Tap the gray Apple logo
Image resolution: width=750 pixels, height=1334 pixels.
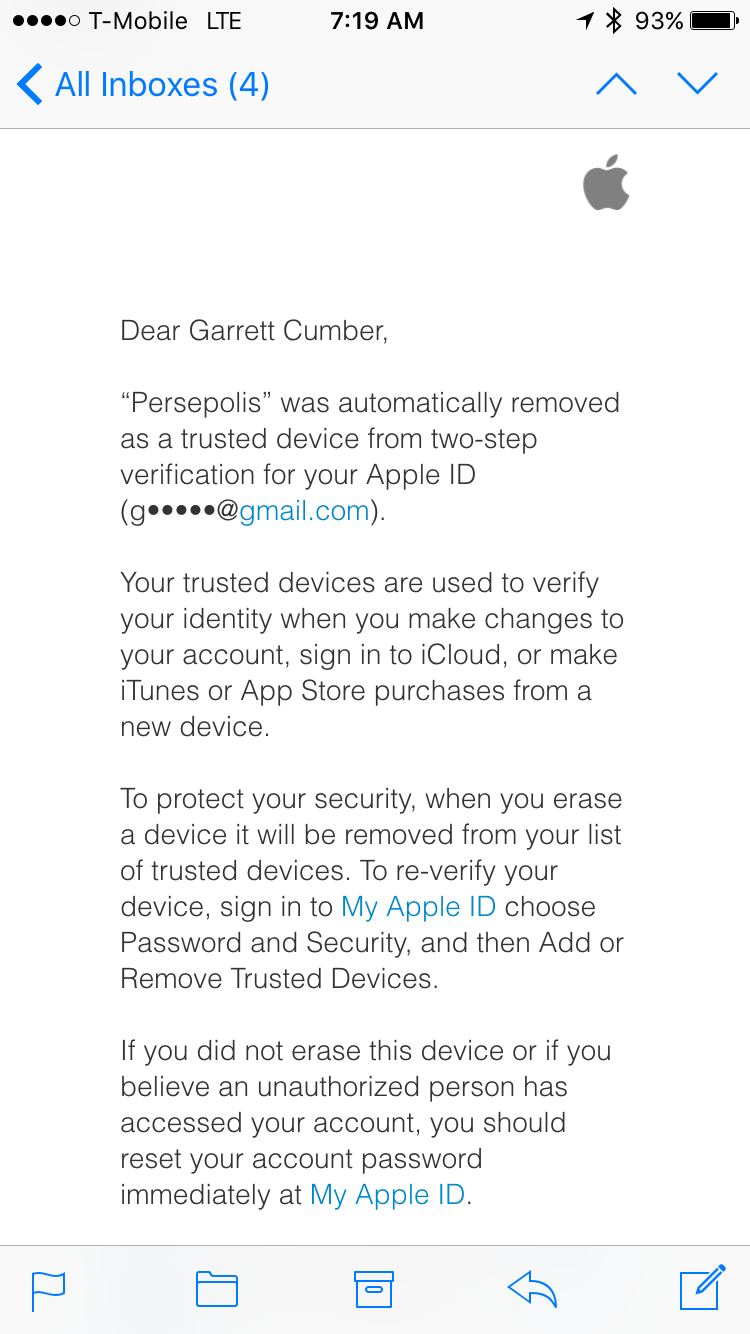pos(606,182)
